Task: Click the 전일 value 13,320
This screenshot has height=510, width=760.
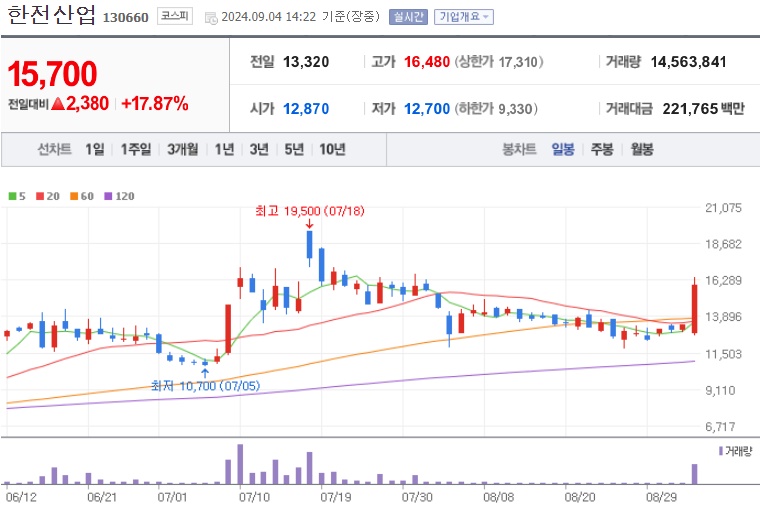Action: pyautogui.click(x=306, y=62)
